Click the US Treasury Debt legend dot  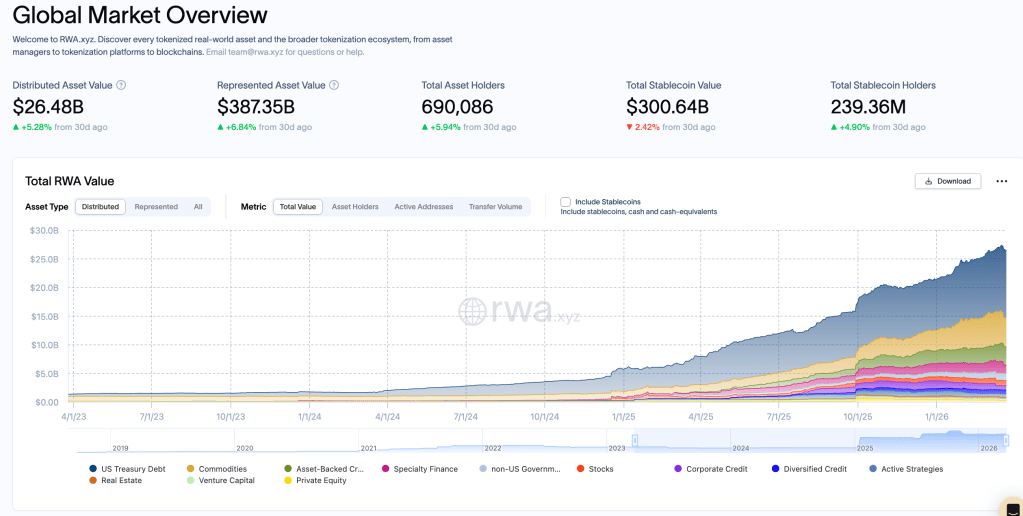pos(93,468)
